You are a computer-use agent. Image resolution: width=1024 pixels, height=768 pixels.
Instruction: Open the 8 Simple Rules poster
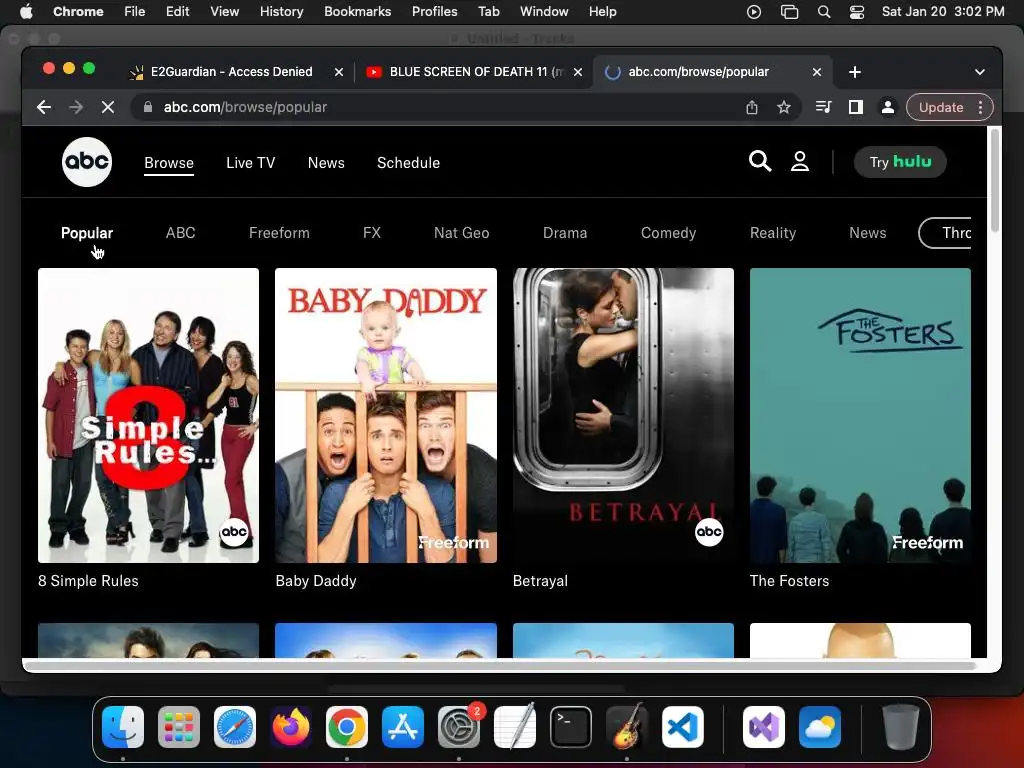148,415
